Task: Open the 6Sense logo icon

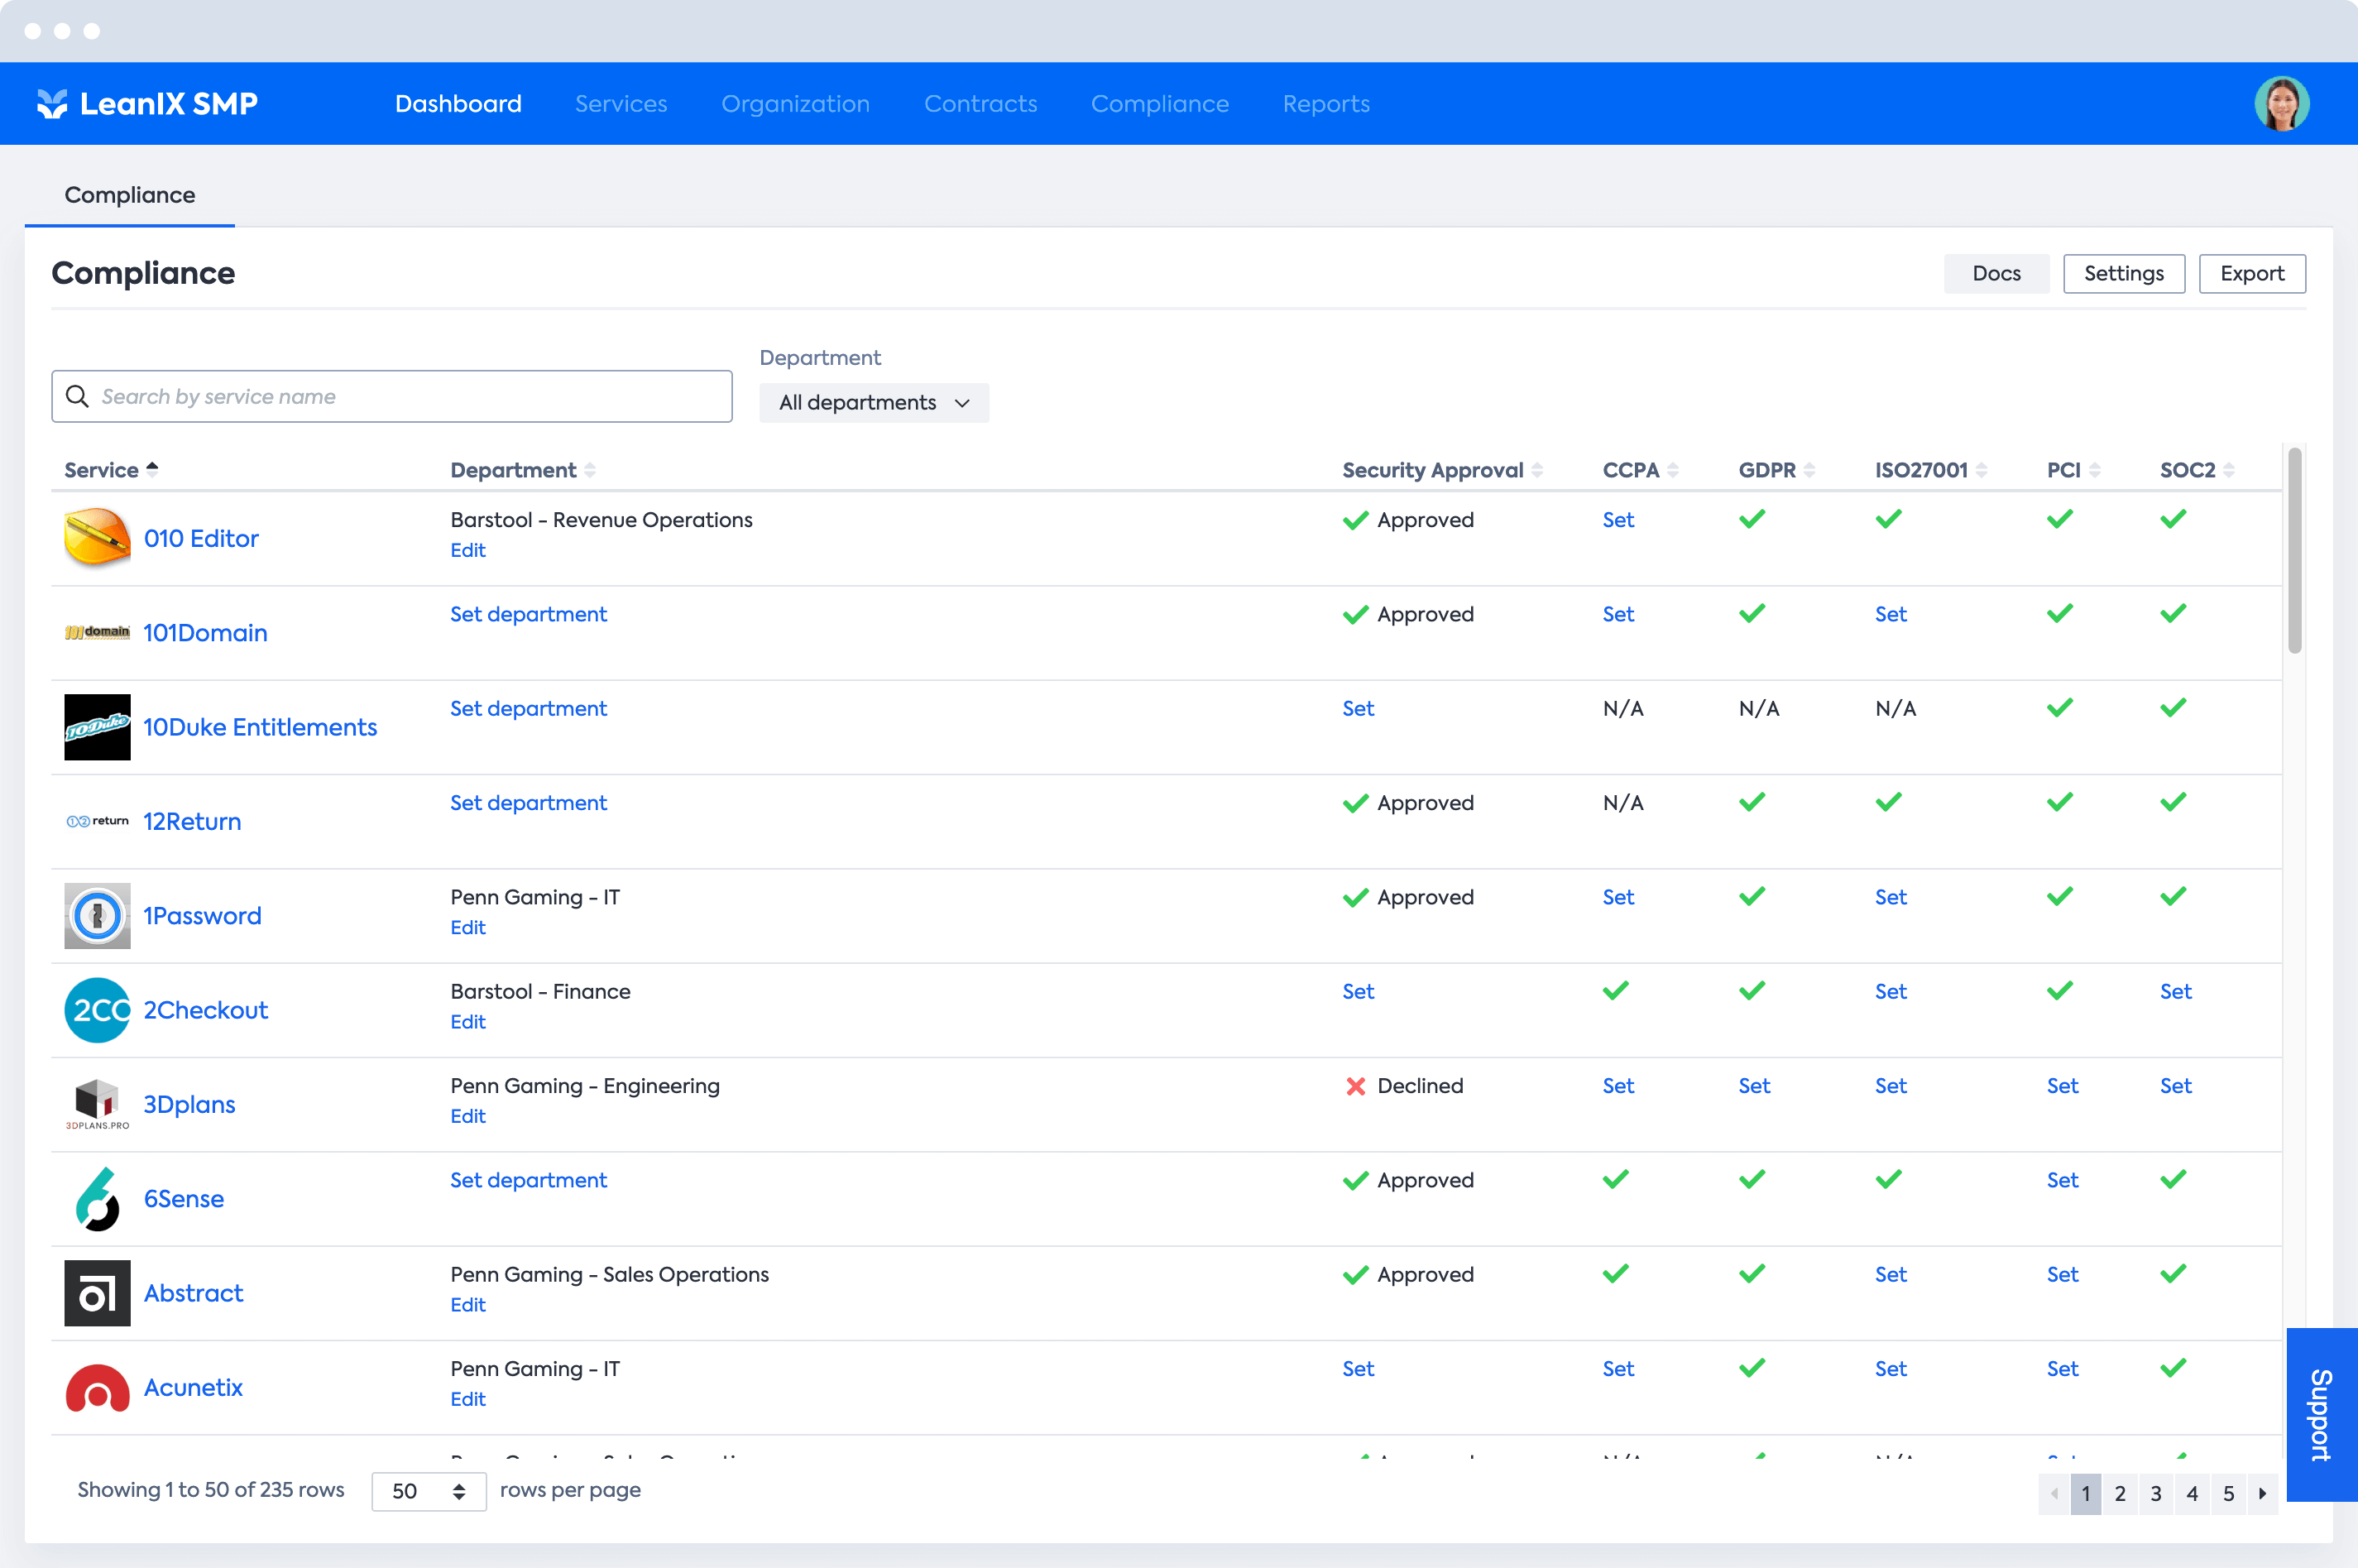Action: click(97, 1198)
